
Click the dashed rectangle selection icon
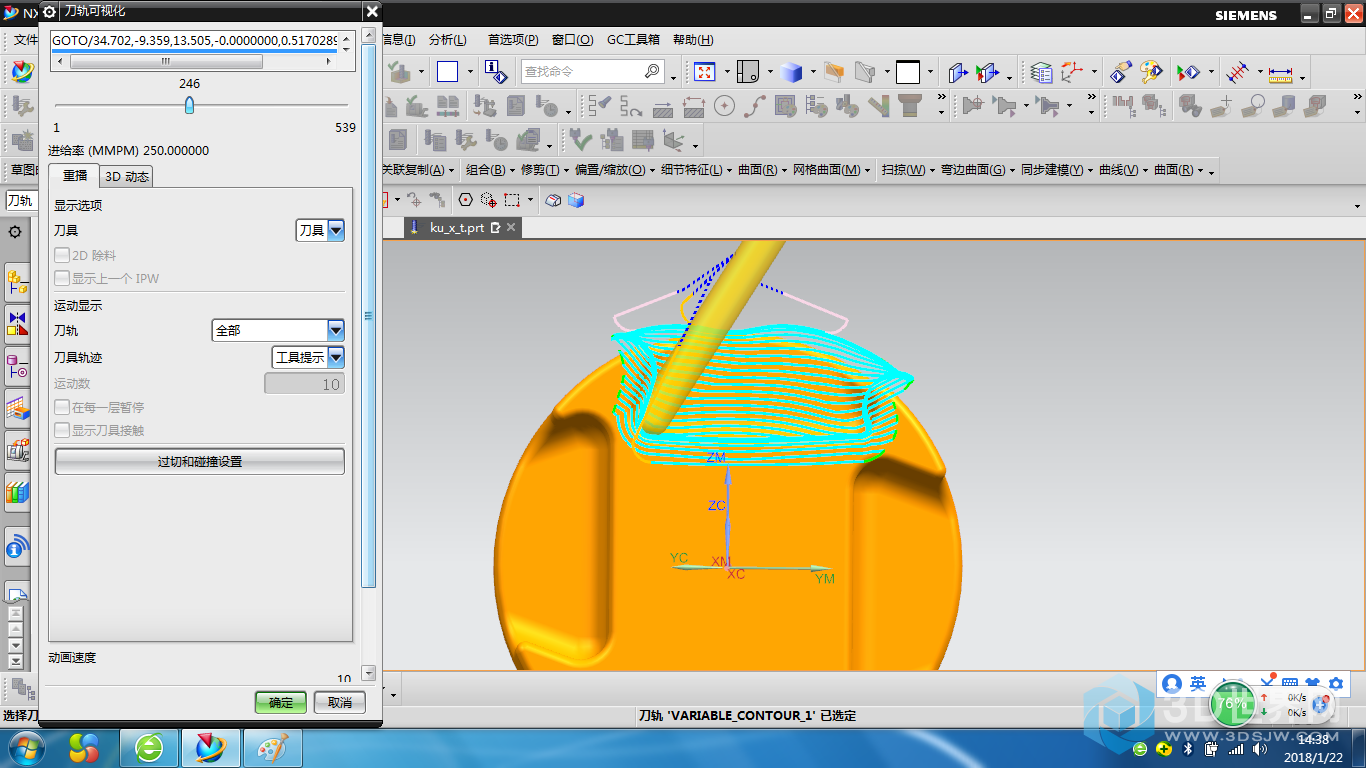pyautogui.click(x=512, y=200)
